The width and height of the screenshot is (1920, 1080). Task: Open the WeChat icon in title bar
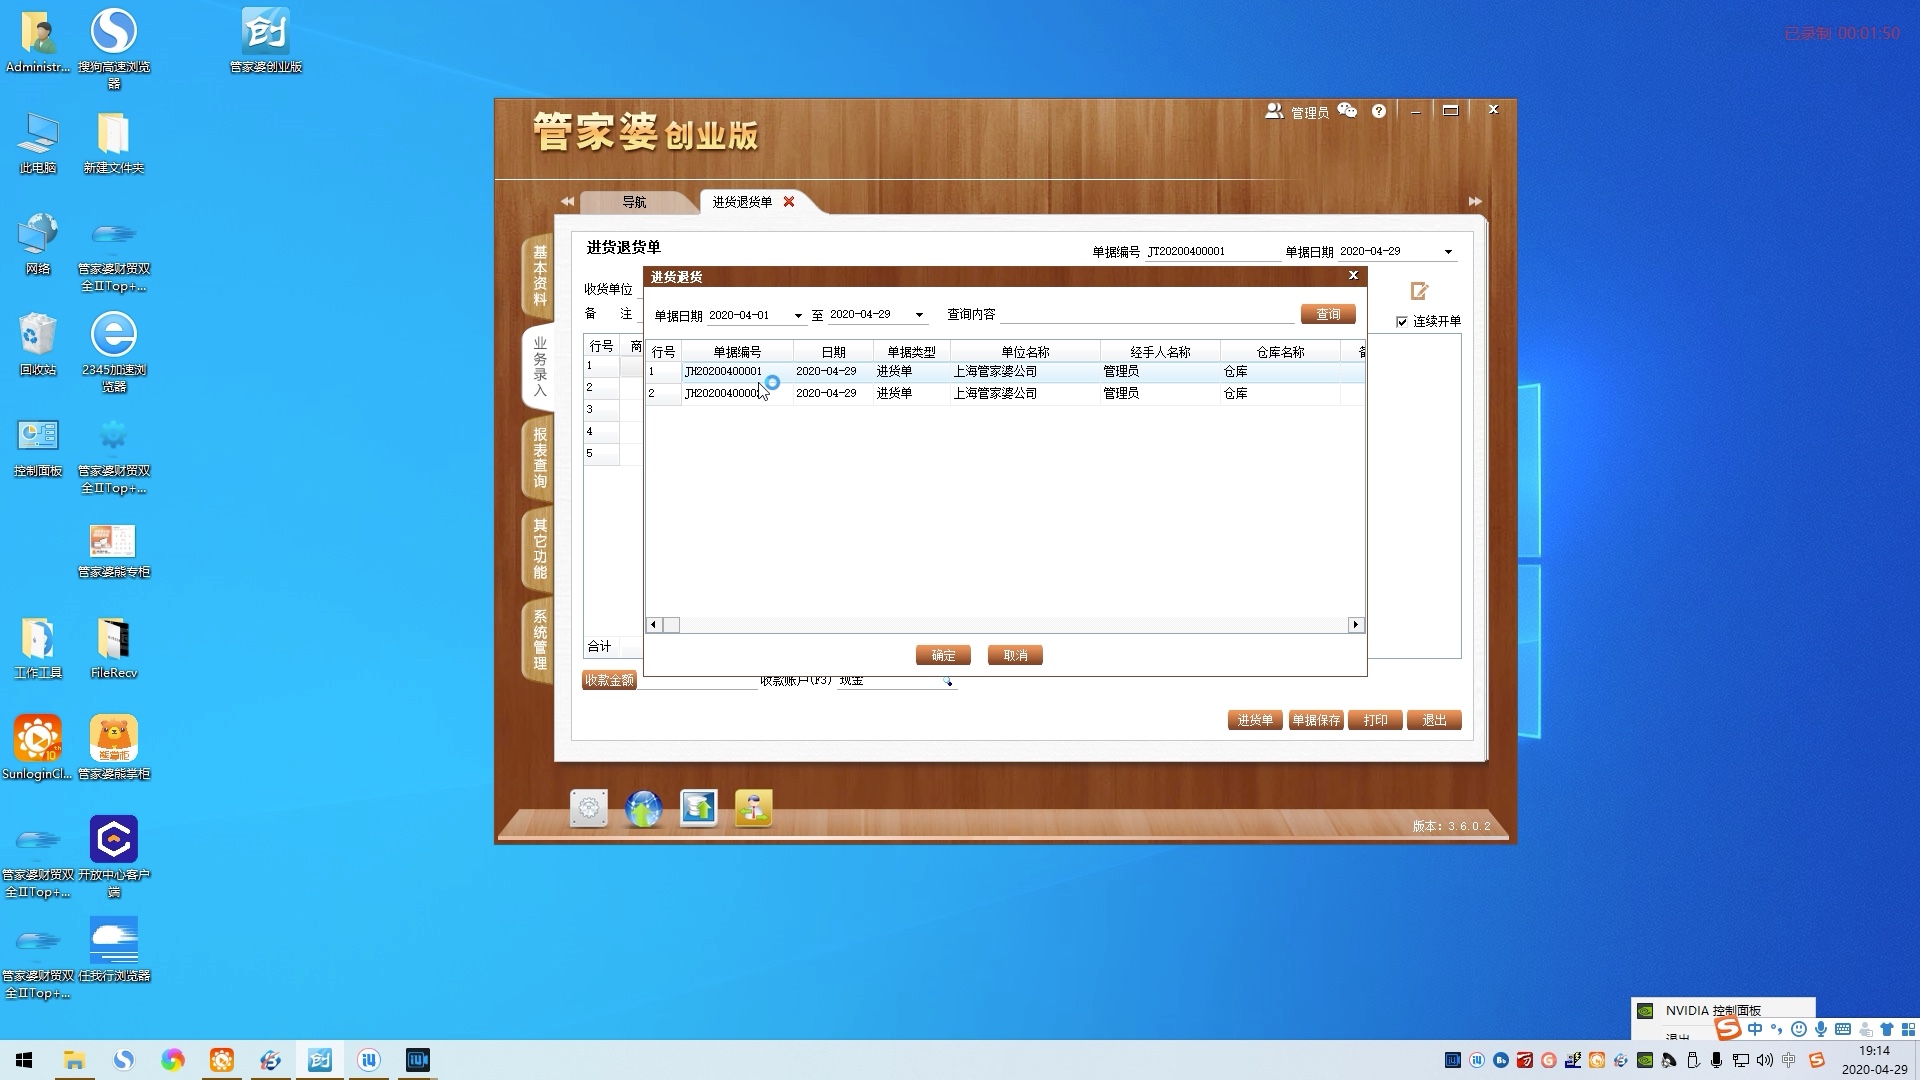click(1347, 111)
